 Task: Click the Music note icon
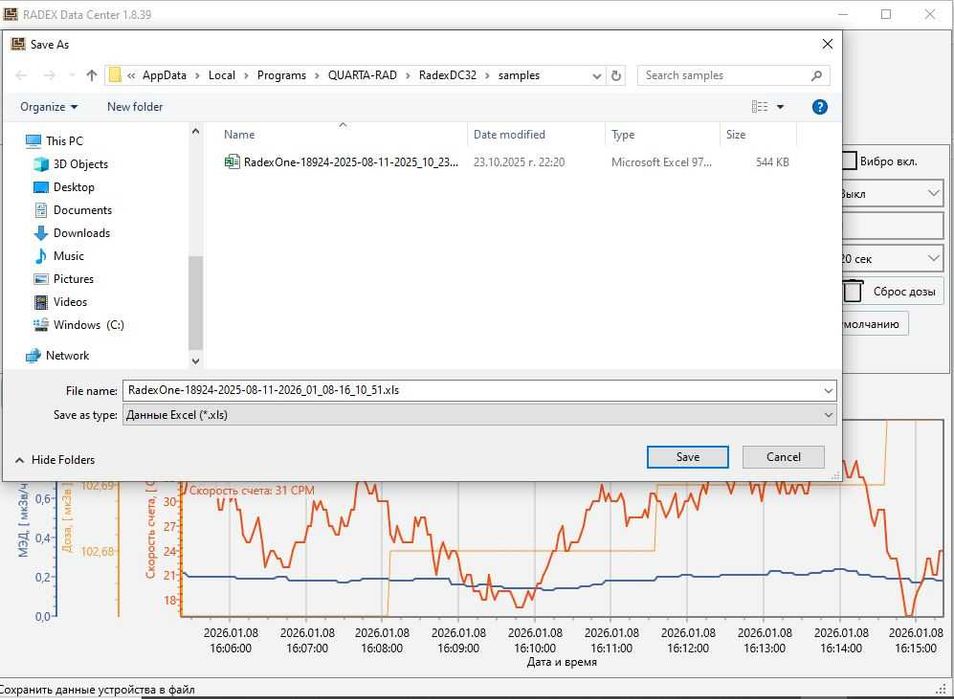click(x=41, y=256)
